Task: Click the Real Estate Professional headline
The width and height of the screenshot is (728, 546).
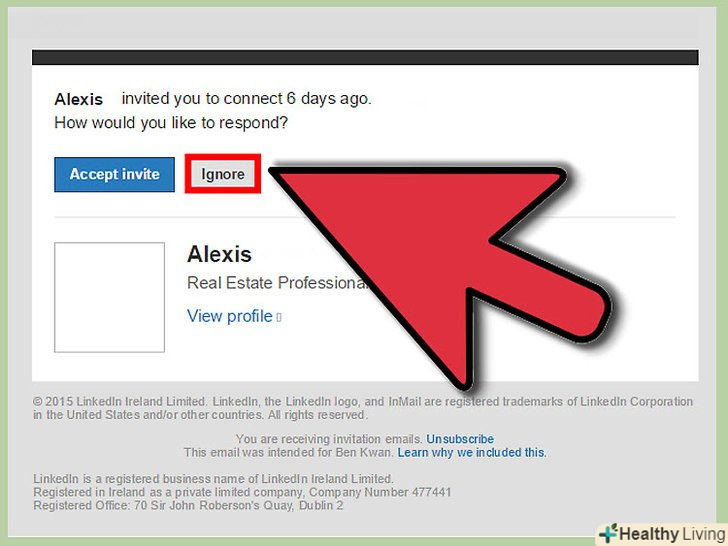Action: click(x=278, y=283)
